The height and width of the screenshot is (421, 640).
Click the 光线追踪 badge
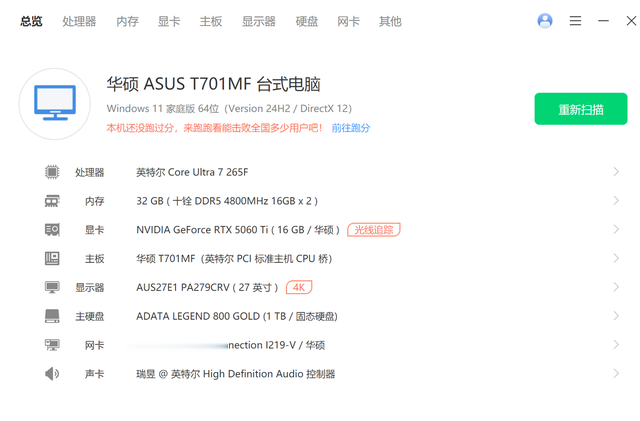373,230
